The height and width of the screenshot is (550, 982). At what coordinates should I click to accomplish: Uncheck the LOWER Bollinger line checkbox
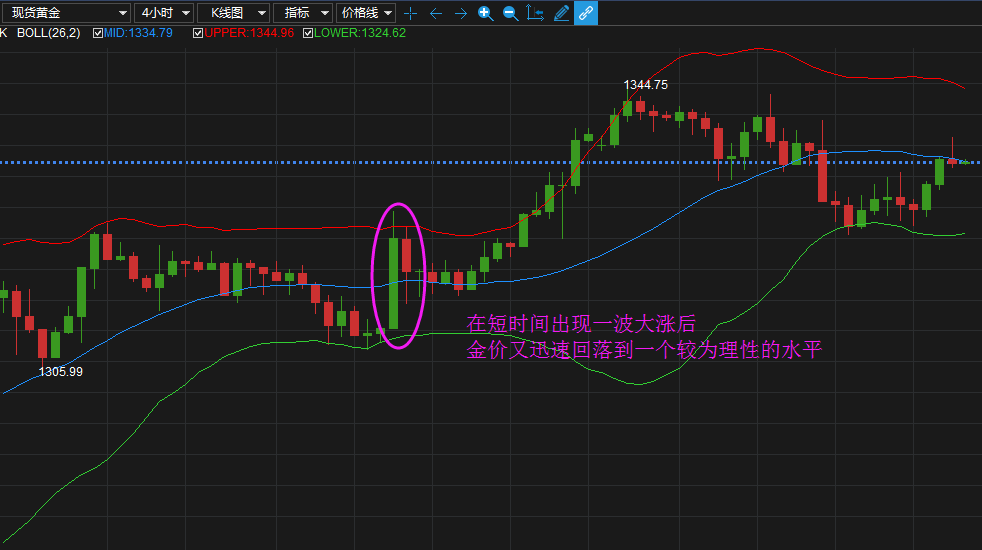tap(308, 33)
